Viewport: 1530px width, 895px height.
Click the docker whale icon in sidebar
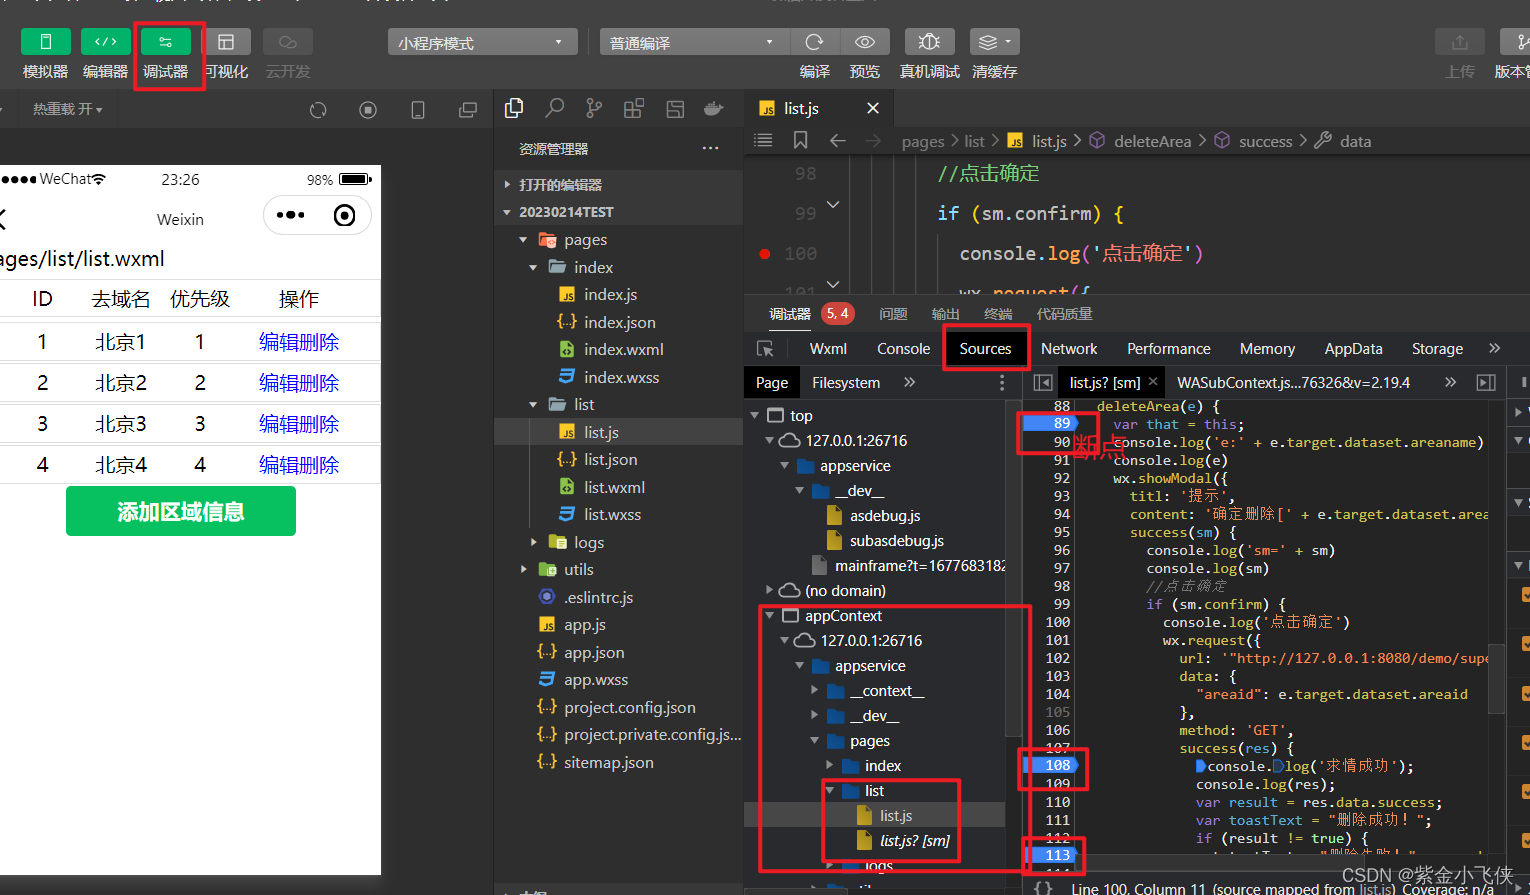(714, 108)
